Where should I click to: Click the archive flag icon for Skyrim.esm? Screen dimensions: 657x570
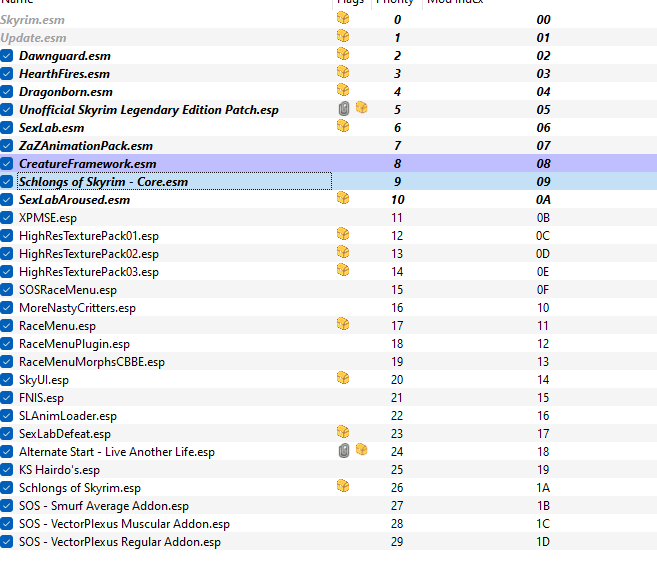coord(343,18)
